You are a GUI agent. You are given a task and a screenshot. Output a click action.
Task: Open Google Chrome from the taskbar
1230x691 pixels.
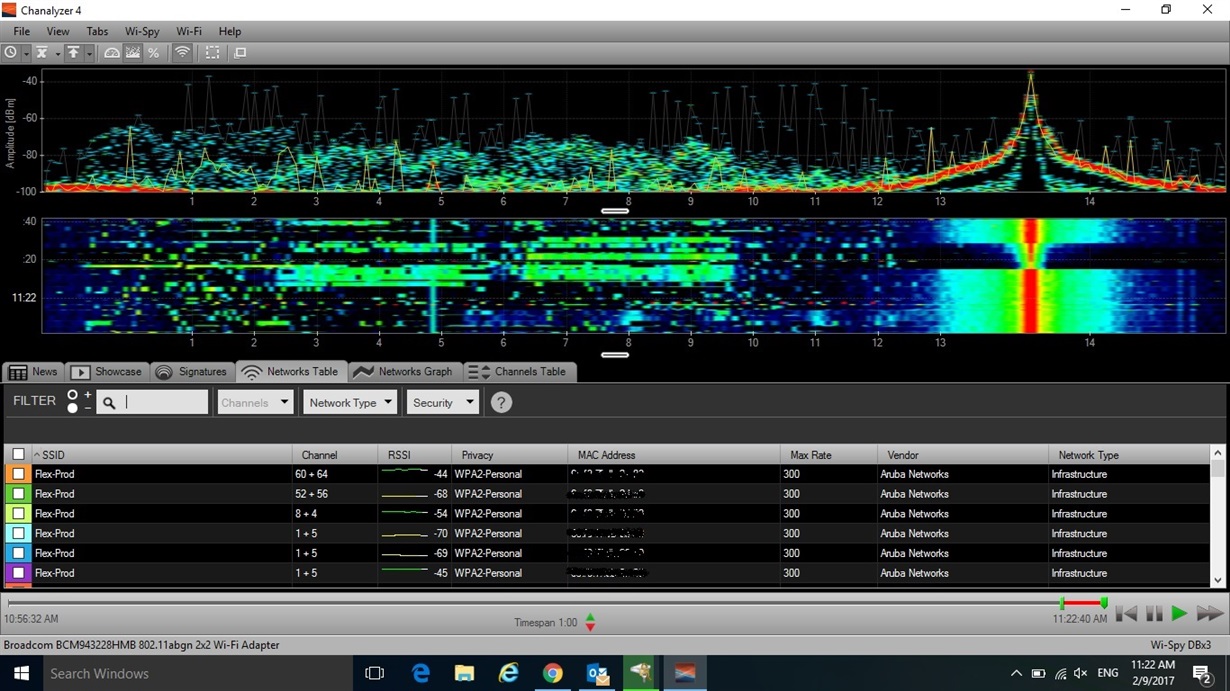tap(553, 673)
